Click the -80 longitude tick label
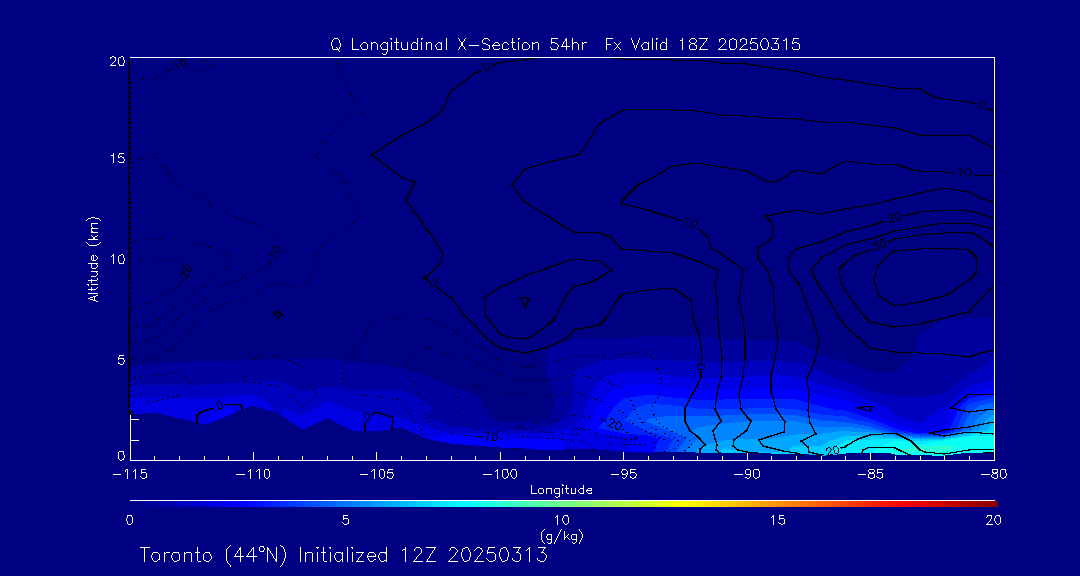 point(993,475)
